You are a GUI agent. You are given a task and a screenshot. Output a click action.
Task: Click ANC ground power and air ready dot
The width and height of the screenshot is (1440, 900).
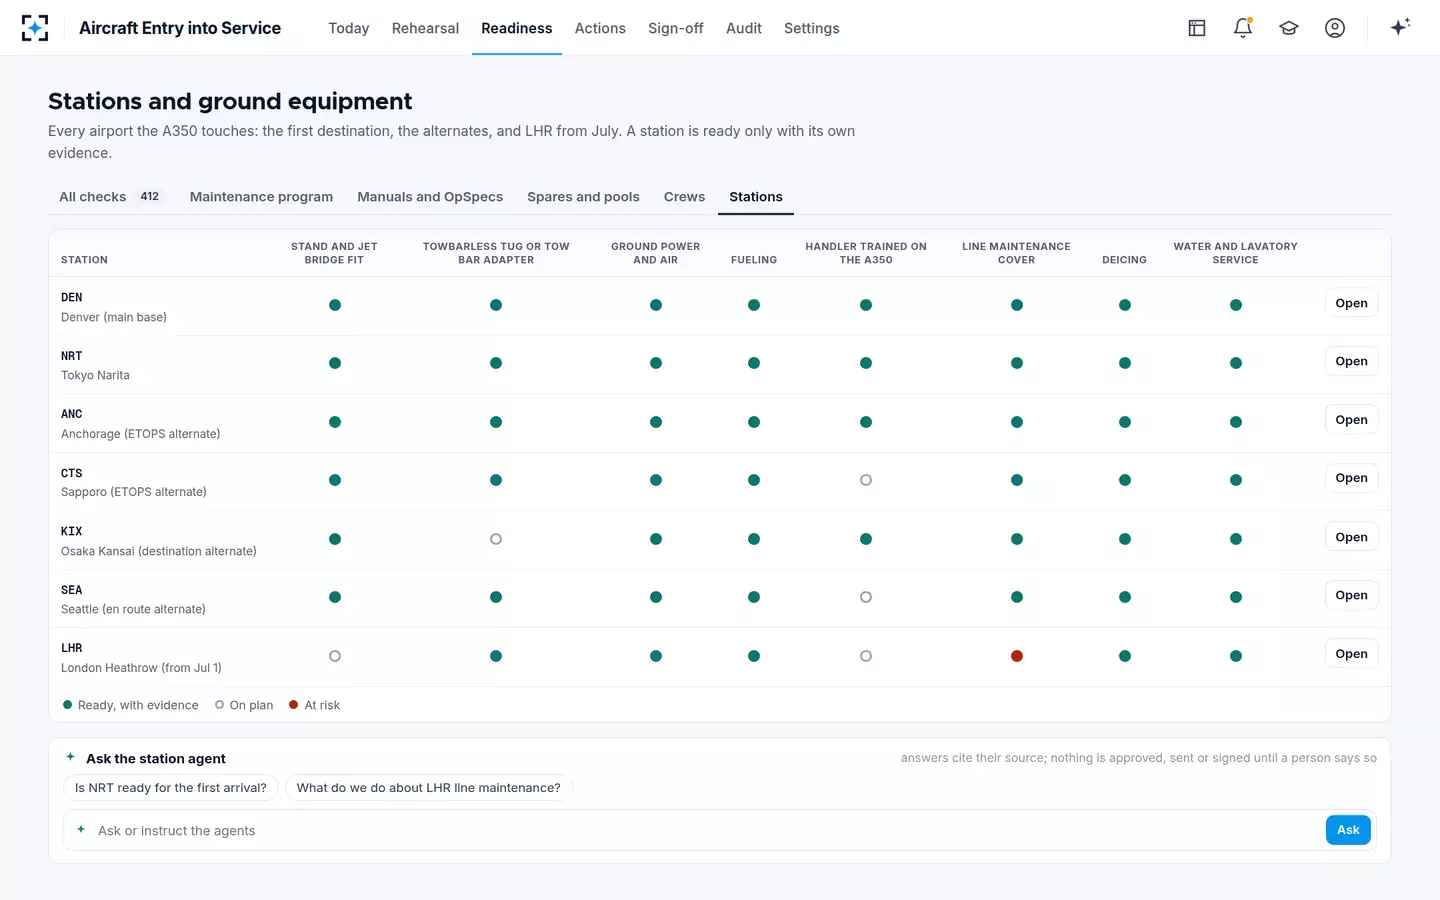pos(656,422)
